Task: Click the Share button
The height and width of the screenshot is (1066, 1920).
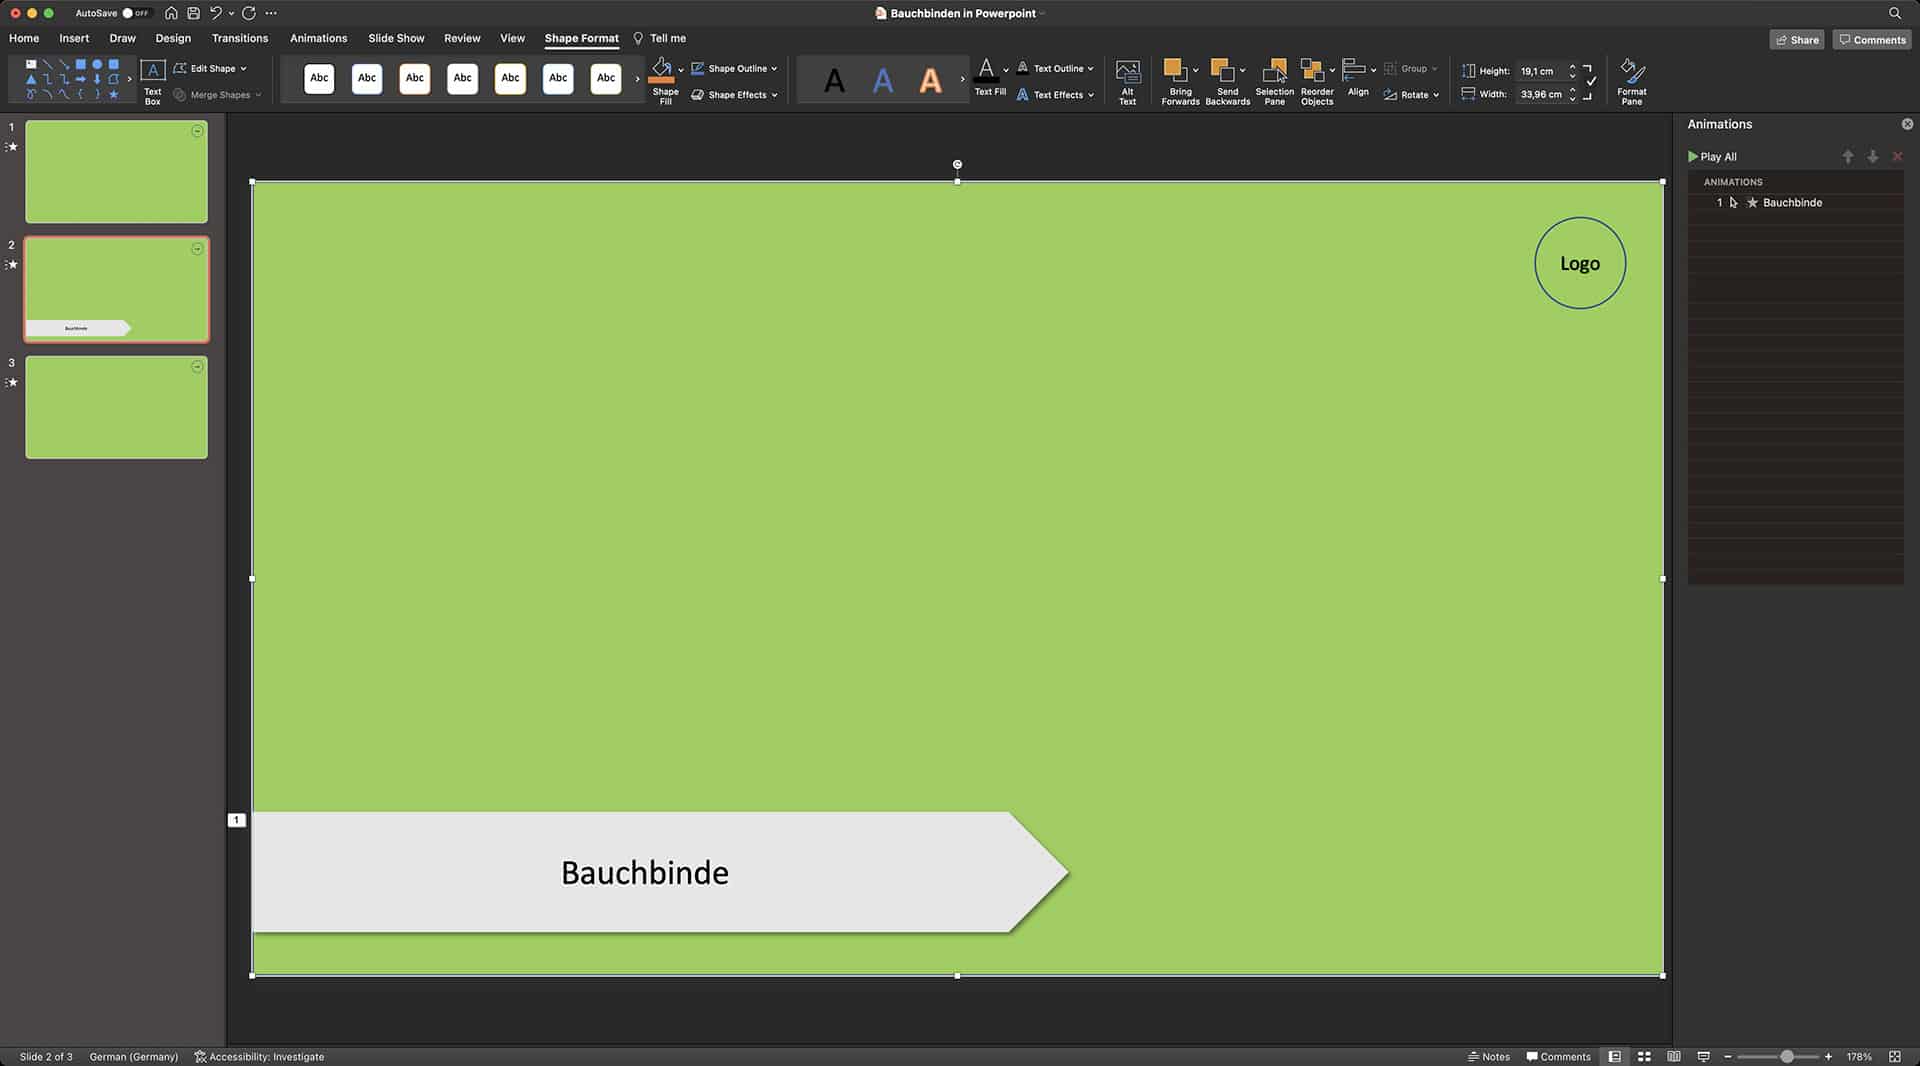Action: click(x=1796, y=40)
